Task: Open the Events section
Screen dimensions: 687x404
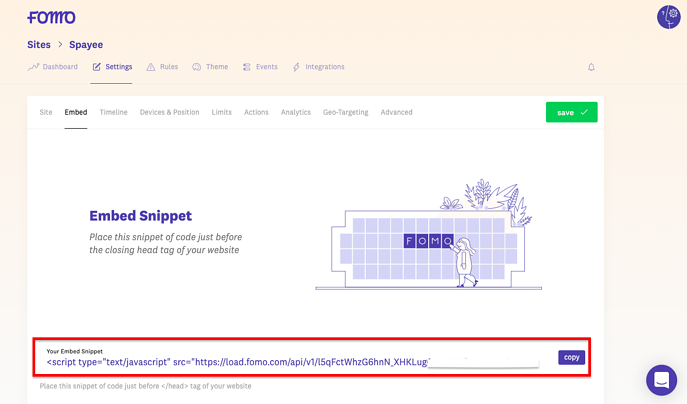Action: [x=260, y=67]
